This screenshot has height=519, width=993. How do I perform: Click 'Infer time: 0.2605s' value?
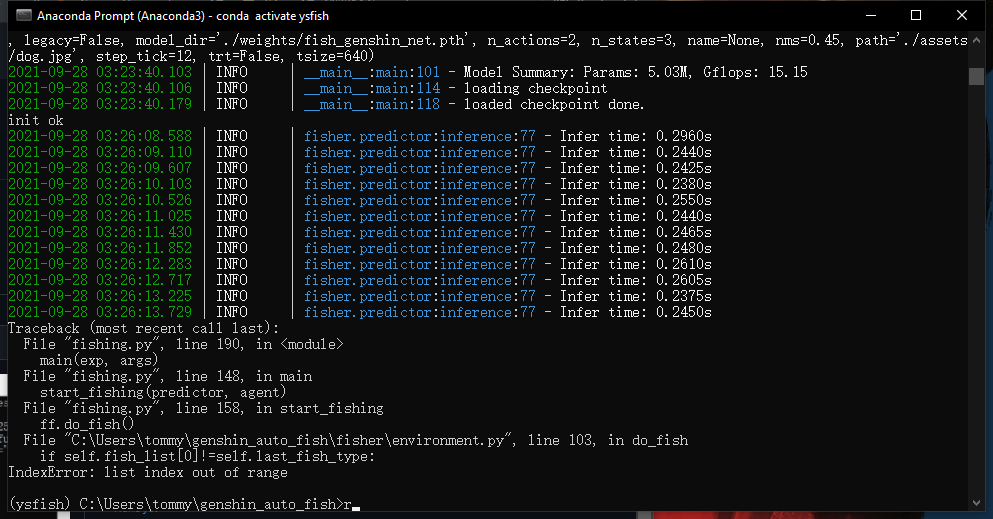coord(635,280)
